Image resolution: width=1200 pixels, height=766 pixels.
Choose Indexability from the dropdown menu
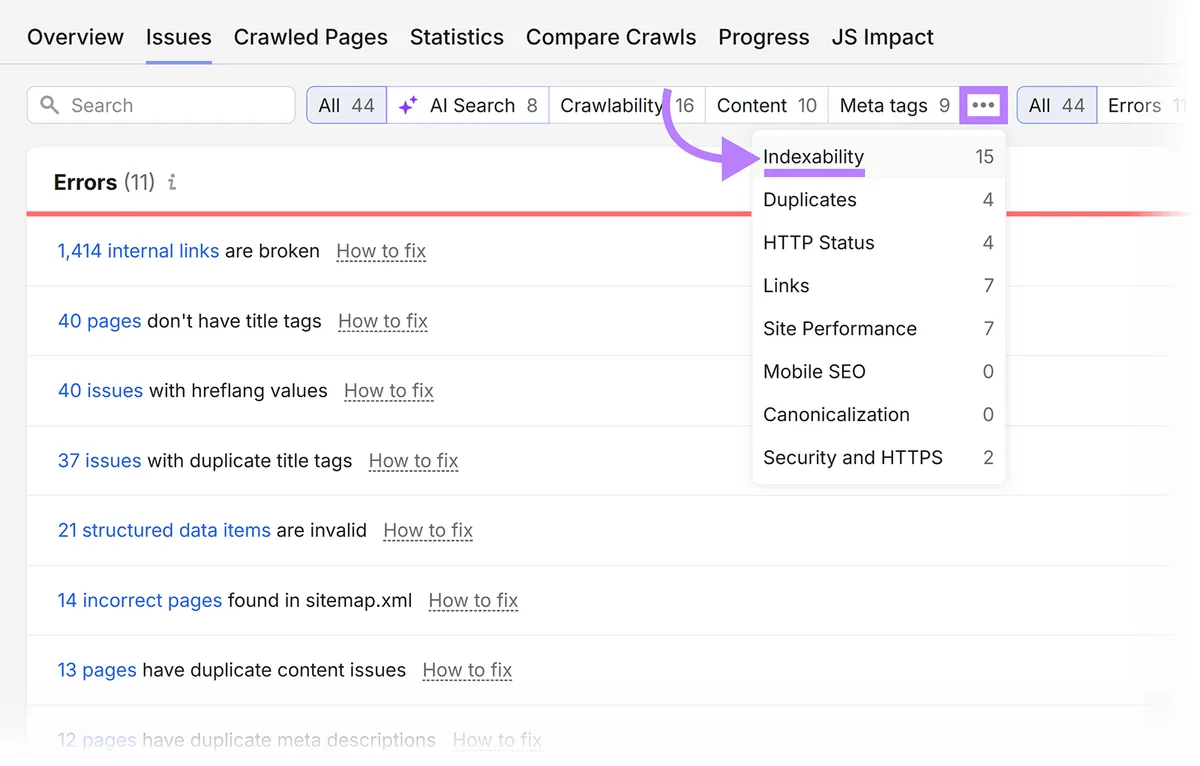click(879, 157)
